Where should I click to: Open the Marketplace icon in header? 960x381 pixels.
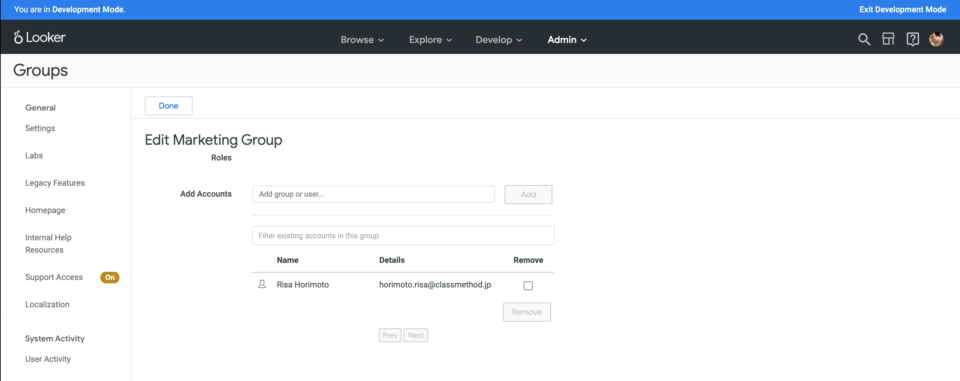(x=888, y=40)
